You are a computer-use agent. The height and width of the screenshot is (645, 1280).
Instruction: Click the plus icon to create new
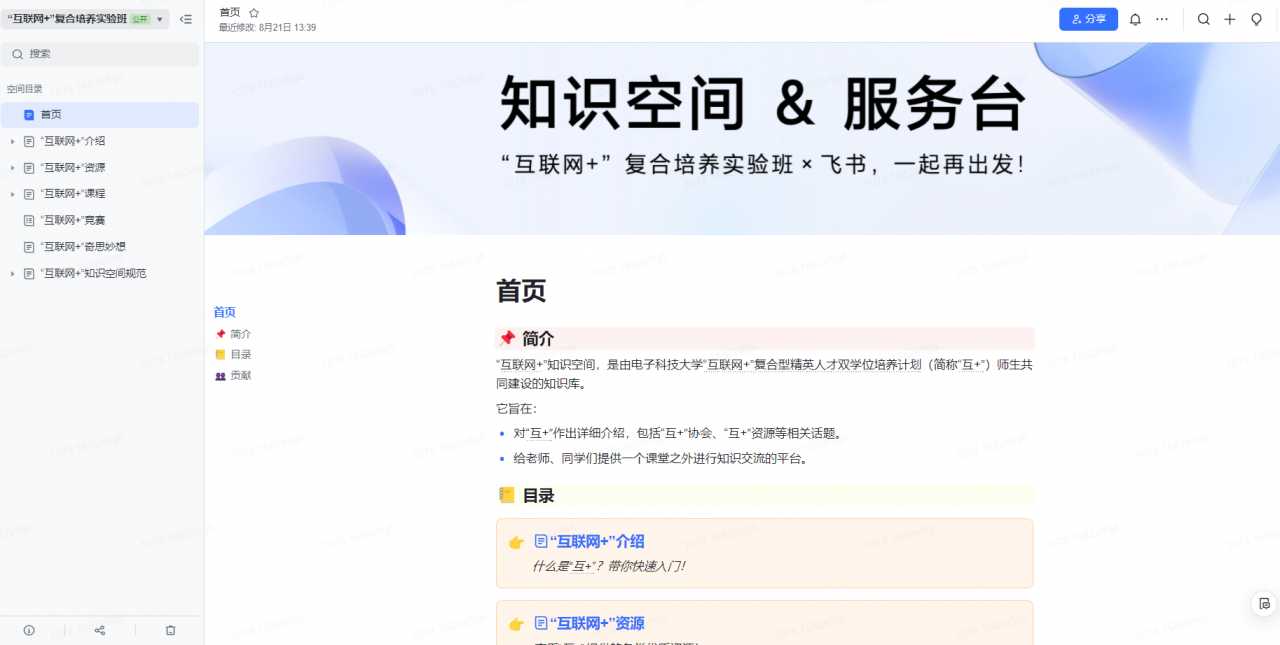pyautogui.click(x=1230, y=19)
